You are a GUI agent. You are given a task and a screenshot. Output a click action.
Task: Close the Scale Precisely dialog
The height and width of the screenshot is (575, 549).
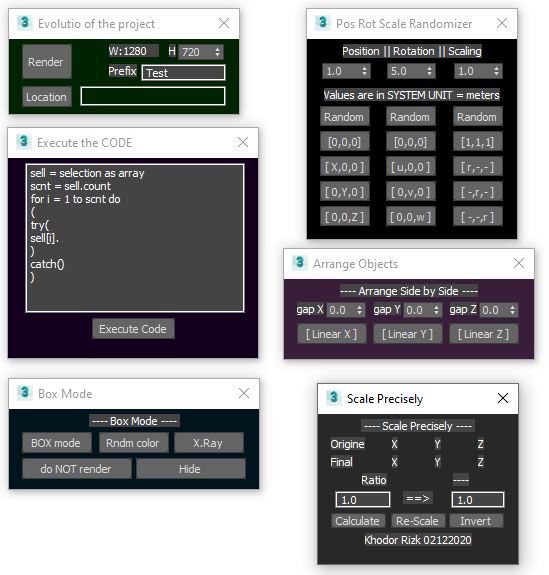(503, 398)
